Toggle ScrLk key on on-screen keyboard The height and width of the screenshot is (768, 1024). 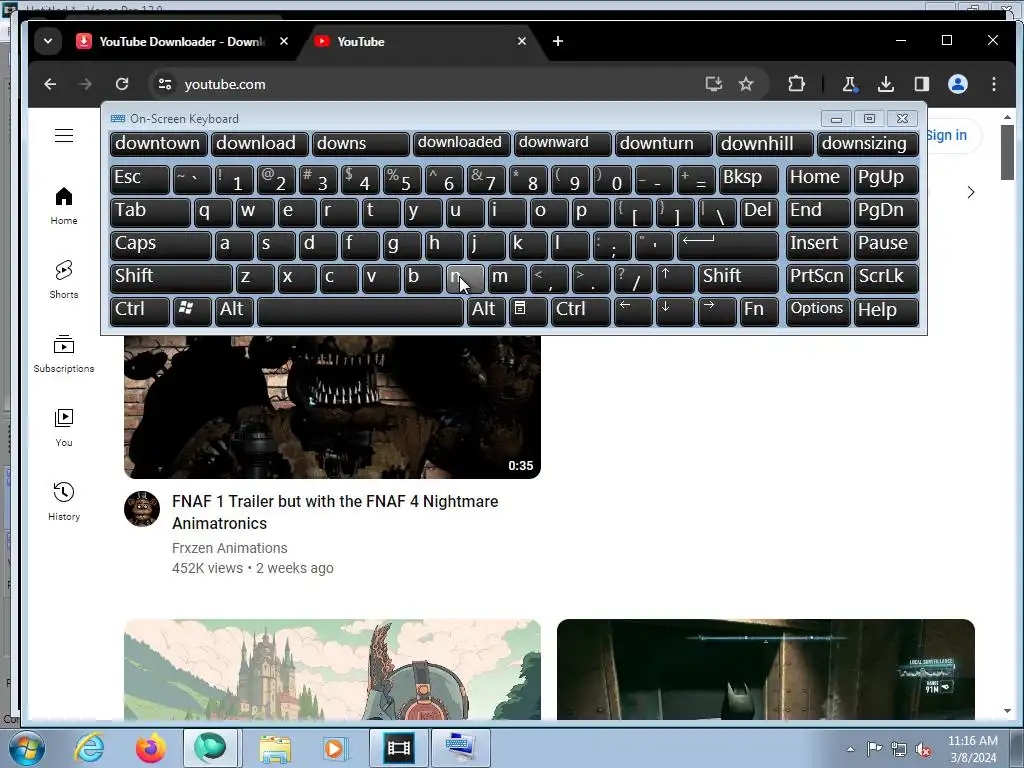[886, 278]
